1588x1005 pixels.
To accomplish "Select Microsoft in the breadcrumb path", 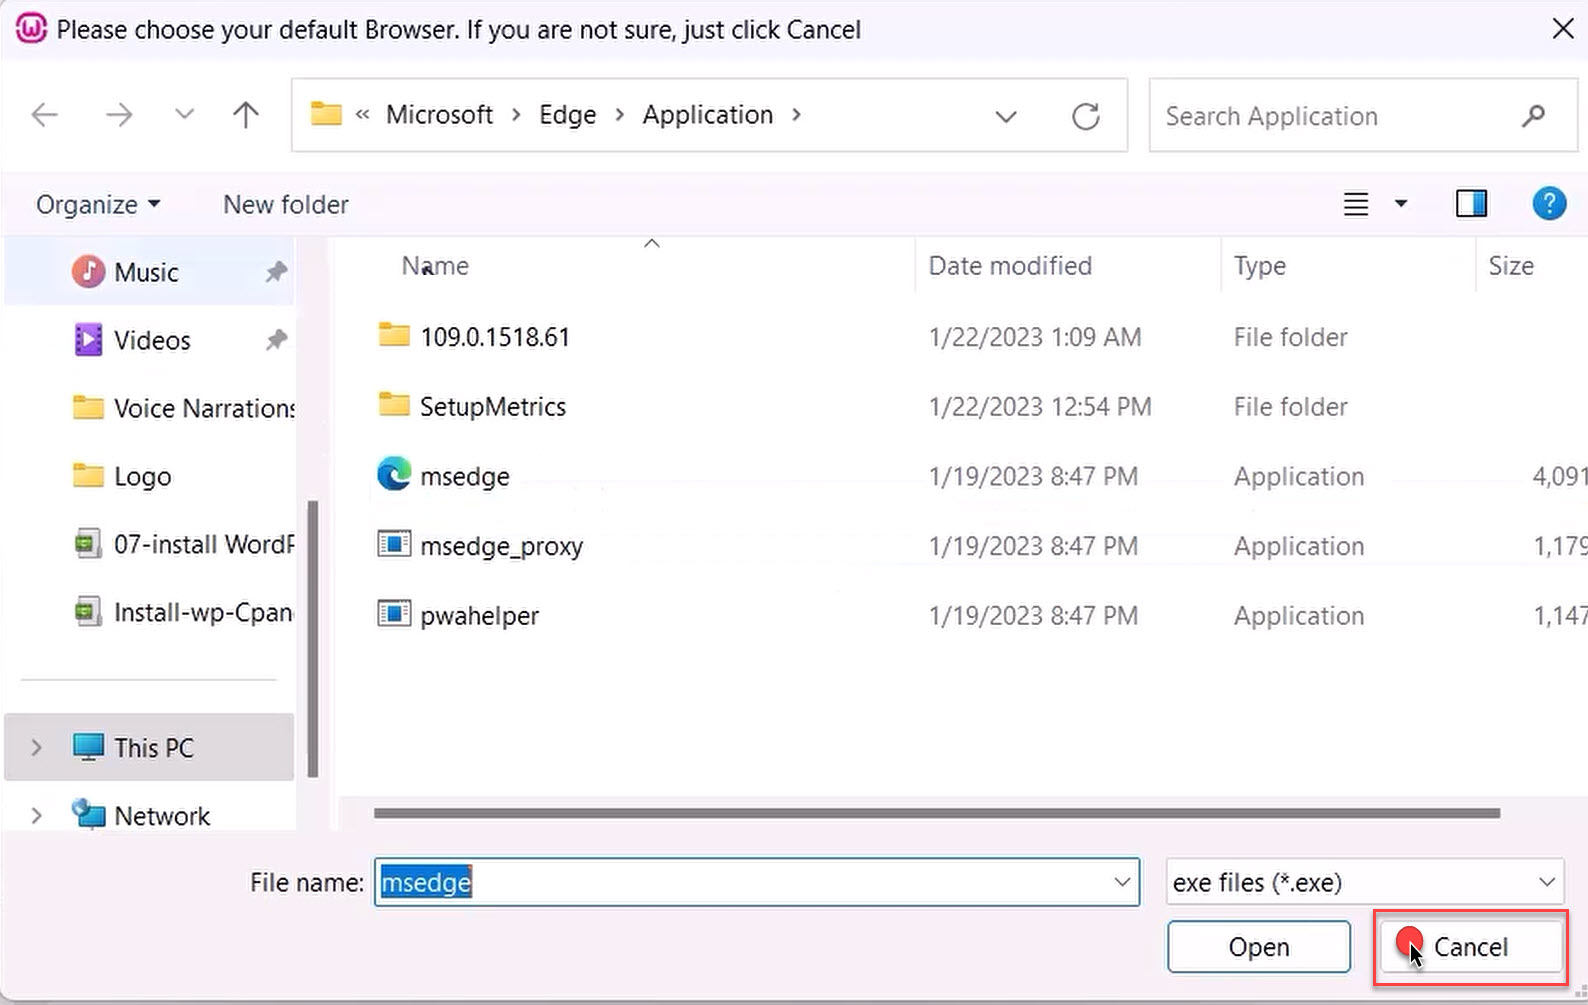I will click(439, 115).
